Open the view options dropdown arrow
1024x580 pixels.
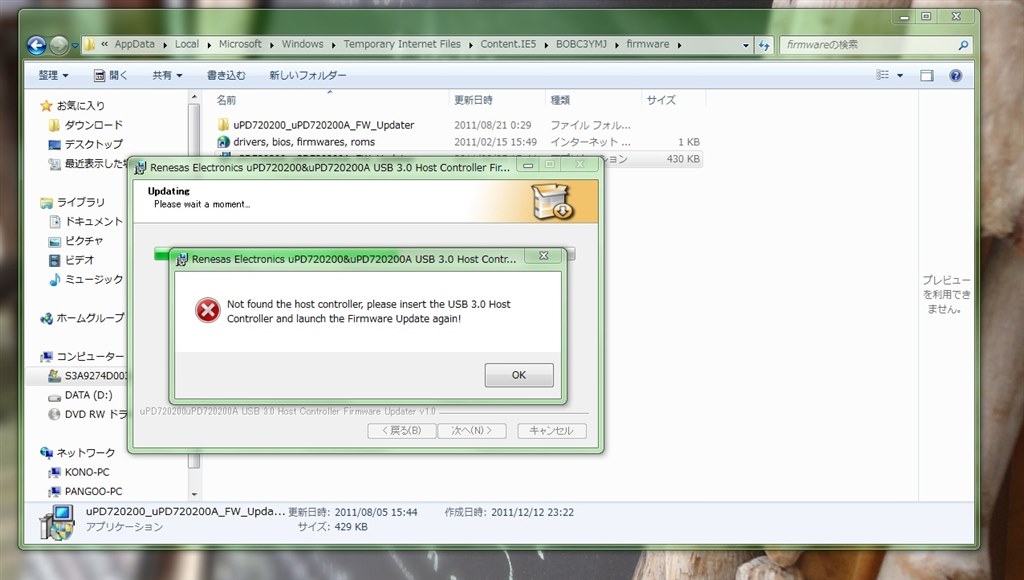coord(900,75)
